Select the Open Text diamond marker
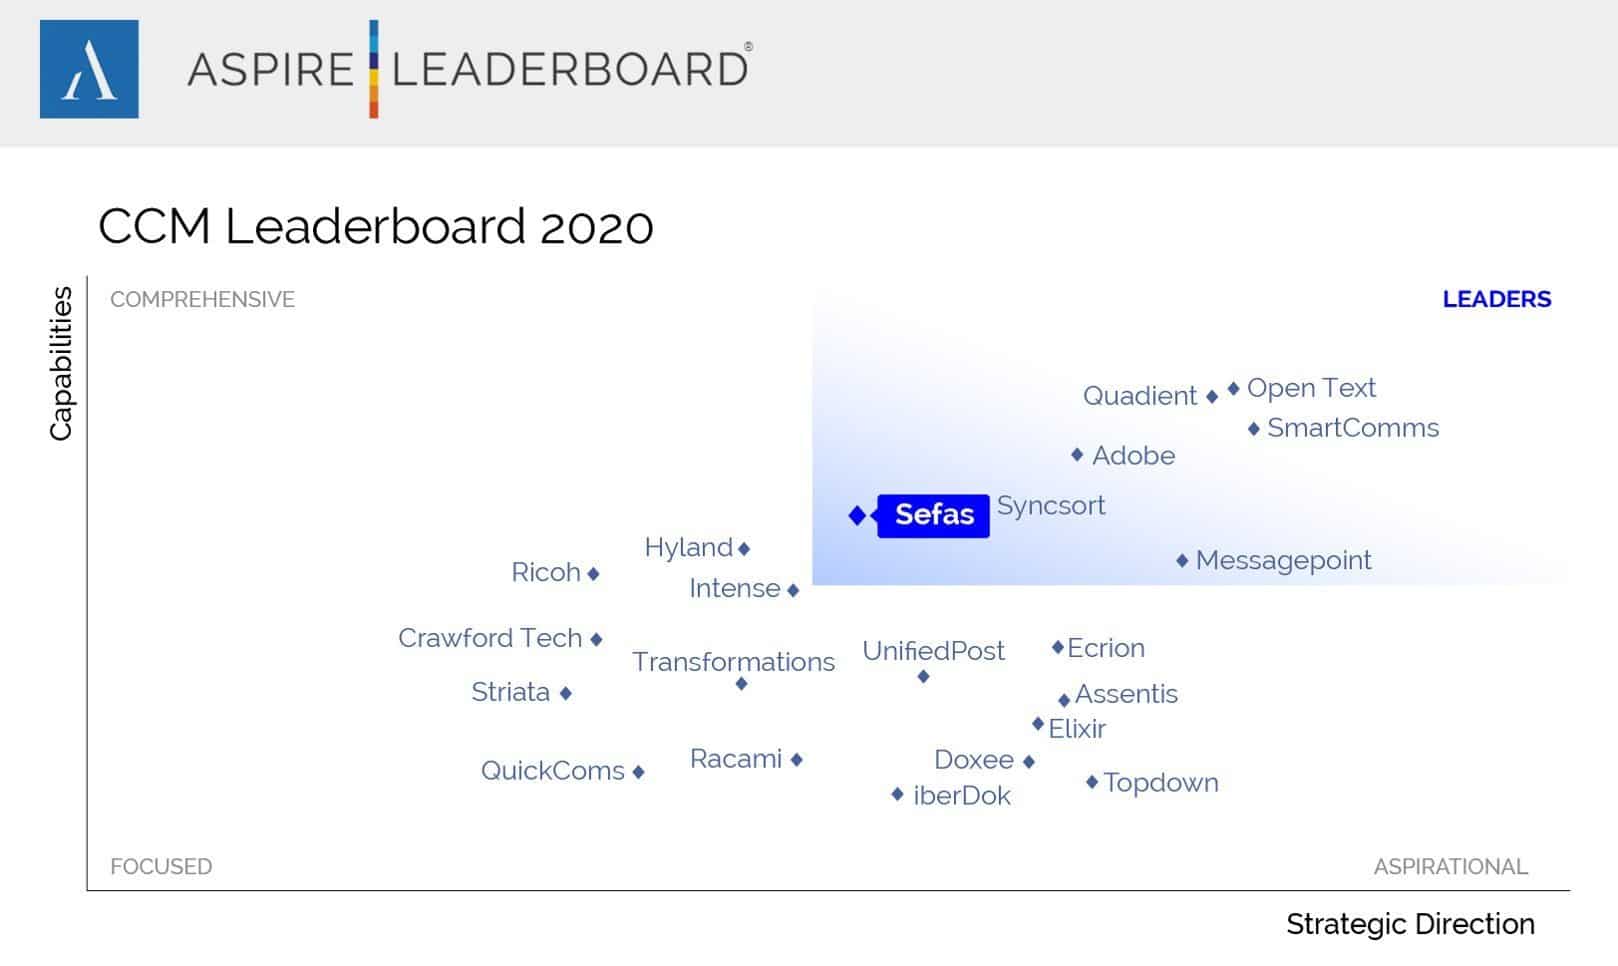The image size is (1618, 966). click(1233, 388)
